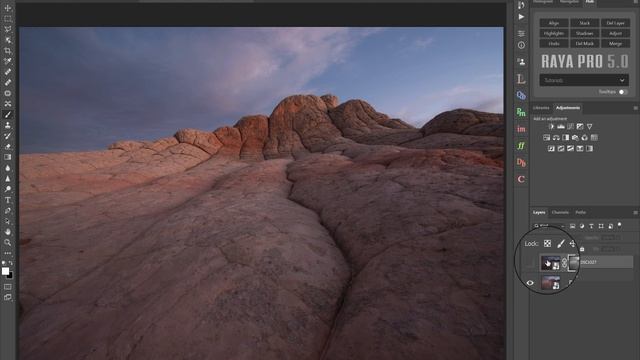The width and height of the screenshot is (640, 360).
Task: Open the ff plugin panel icon
Action: click(521, 146)
